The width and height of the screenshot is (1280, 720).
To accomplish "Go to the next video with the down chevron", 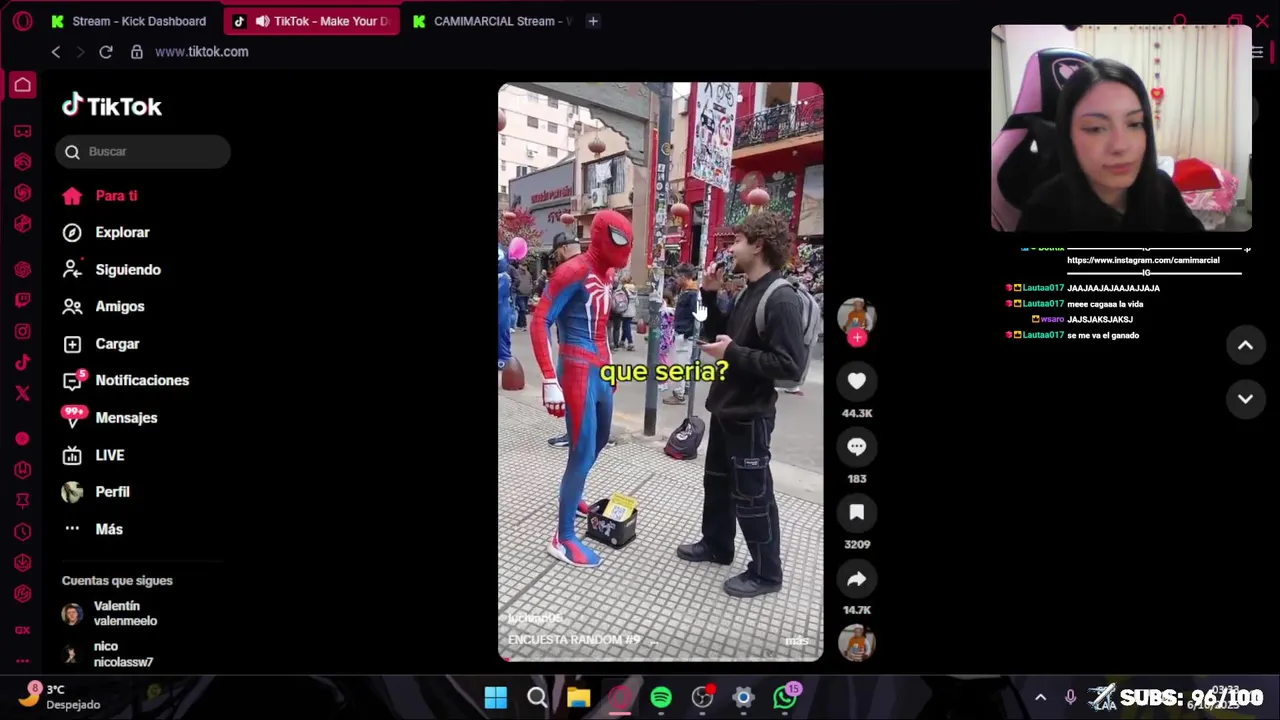I will pos(1245,398).
